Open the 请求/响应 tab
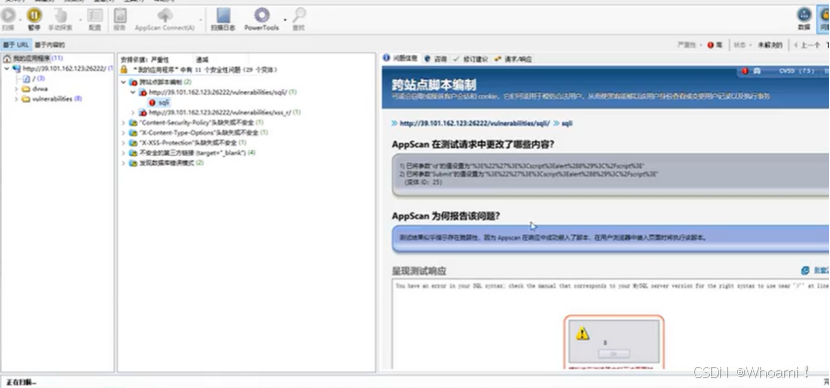Viewport: 830px width, 388px height. (513, 59)
